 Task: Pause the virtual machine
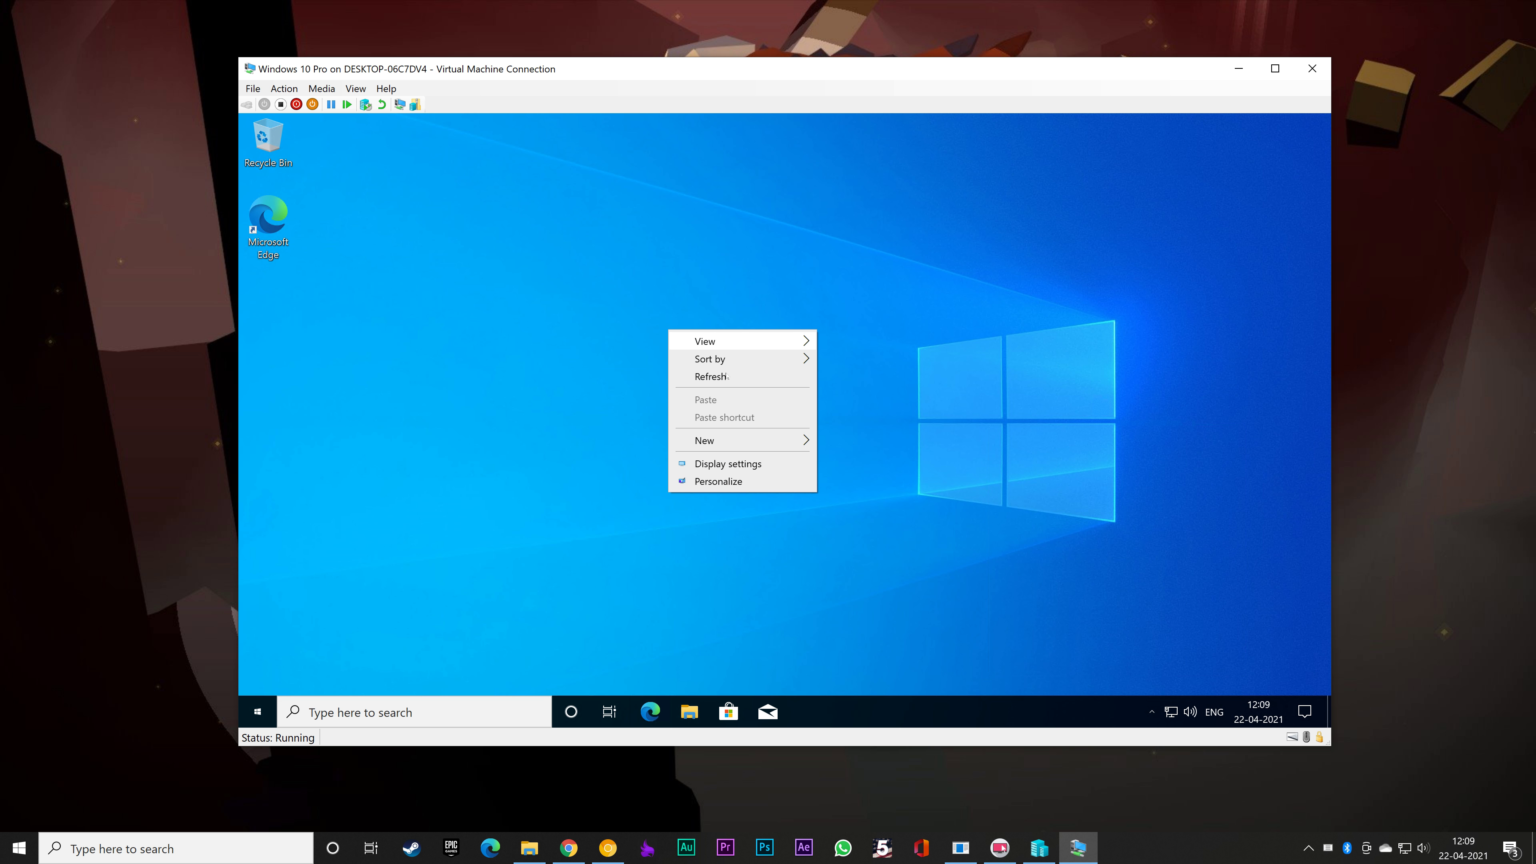[330, 103]
